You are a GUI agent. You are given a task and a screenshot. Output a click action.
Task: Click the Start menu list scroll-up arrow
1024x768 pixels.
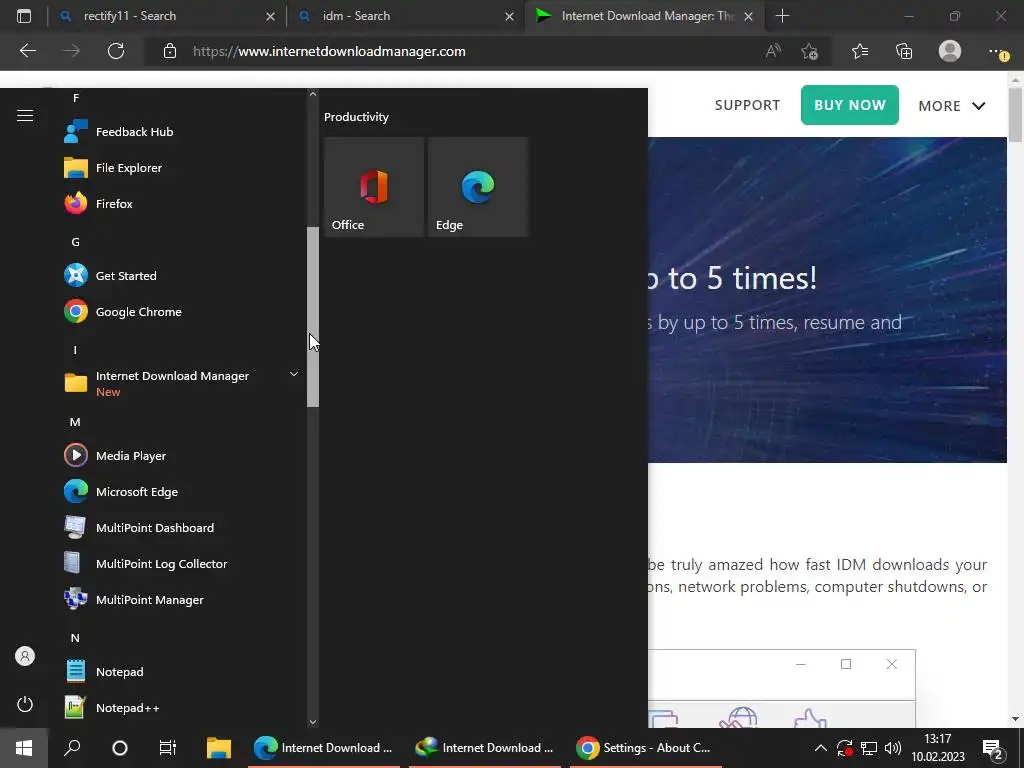coord(313,95)
